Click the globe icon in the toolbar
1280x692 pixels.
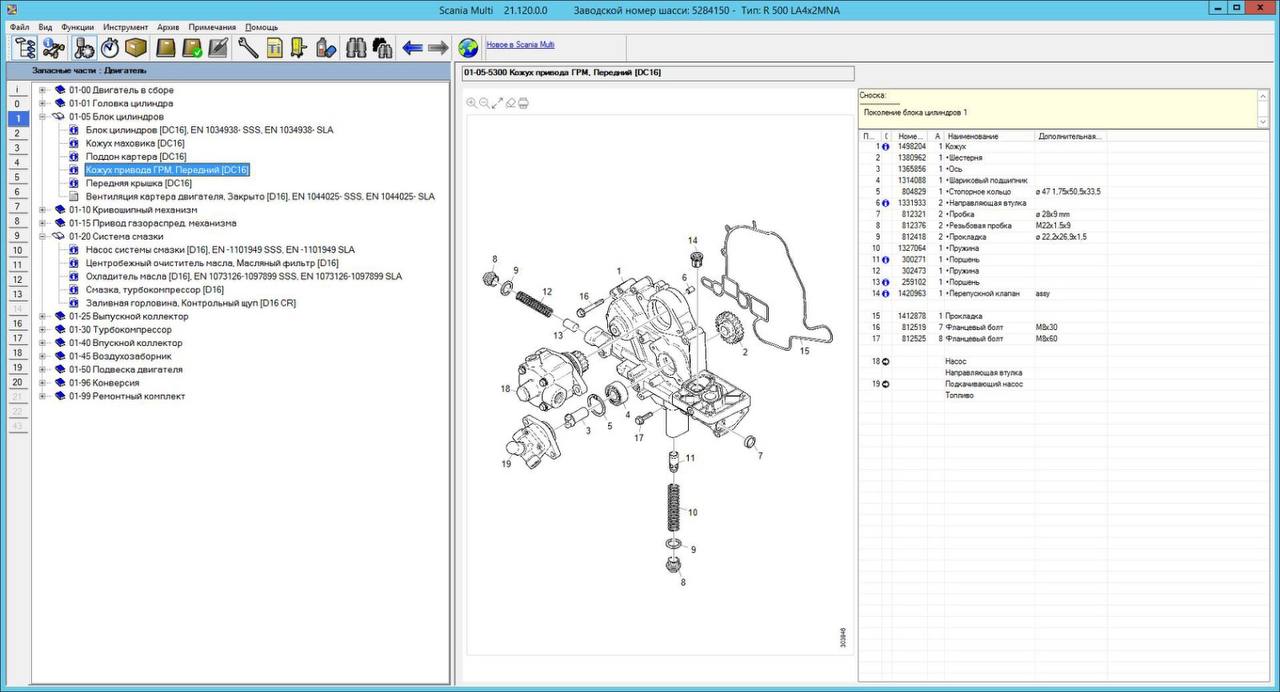pos(468,47)
